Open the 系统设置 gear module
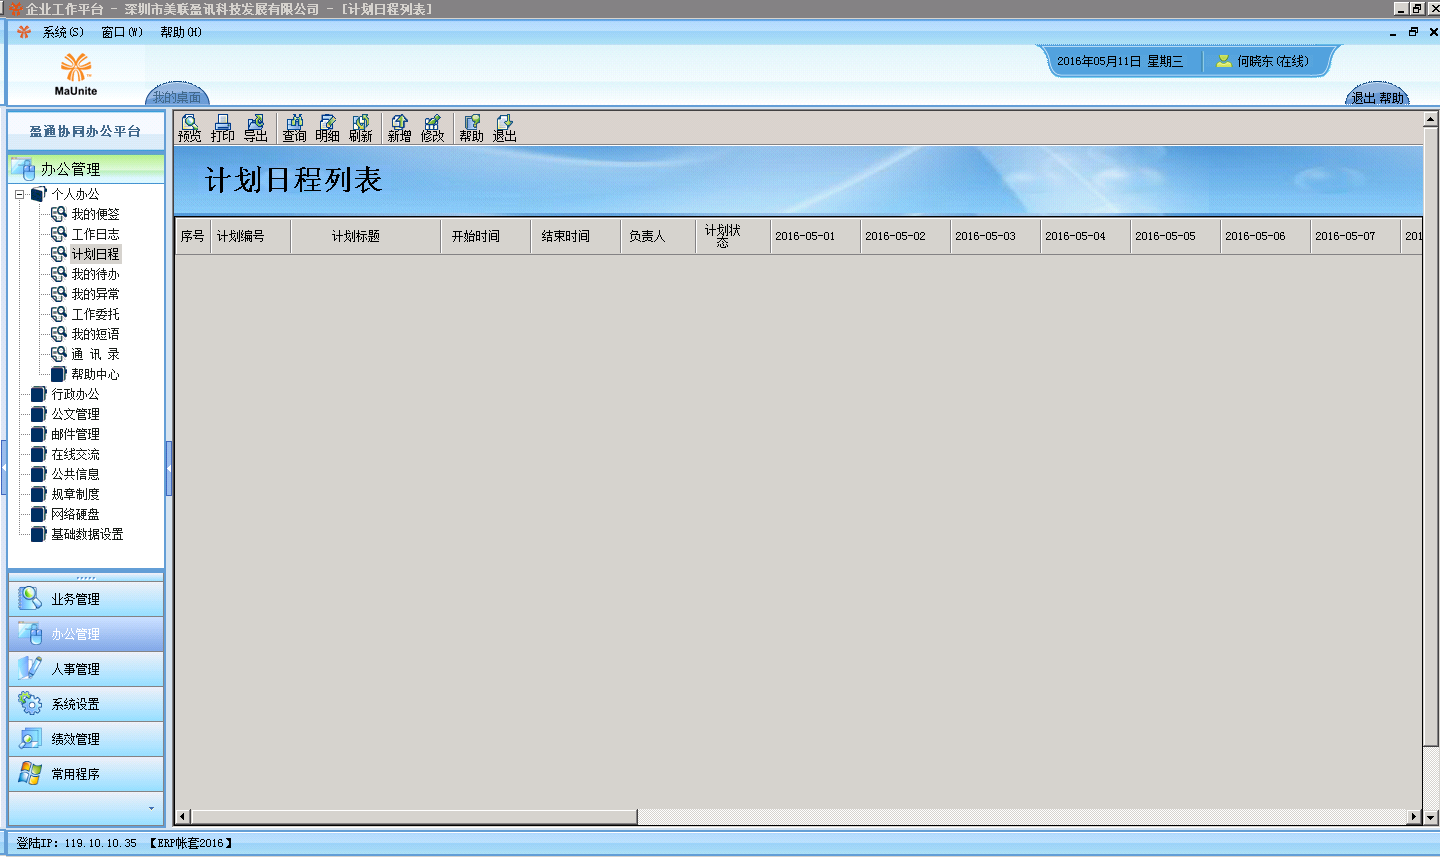 [86, 704]
